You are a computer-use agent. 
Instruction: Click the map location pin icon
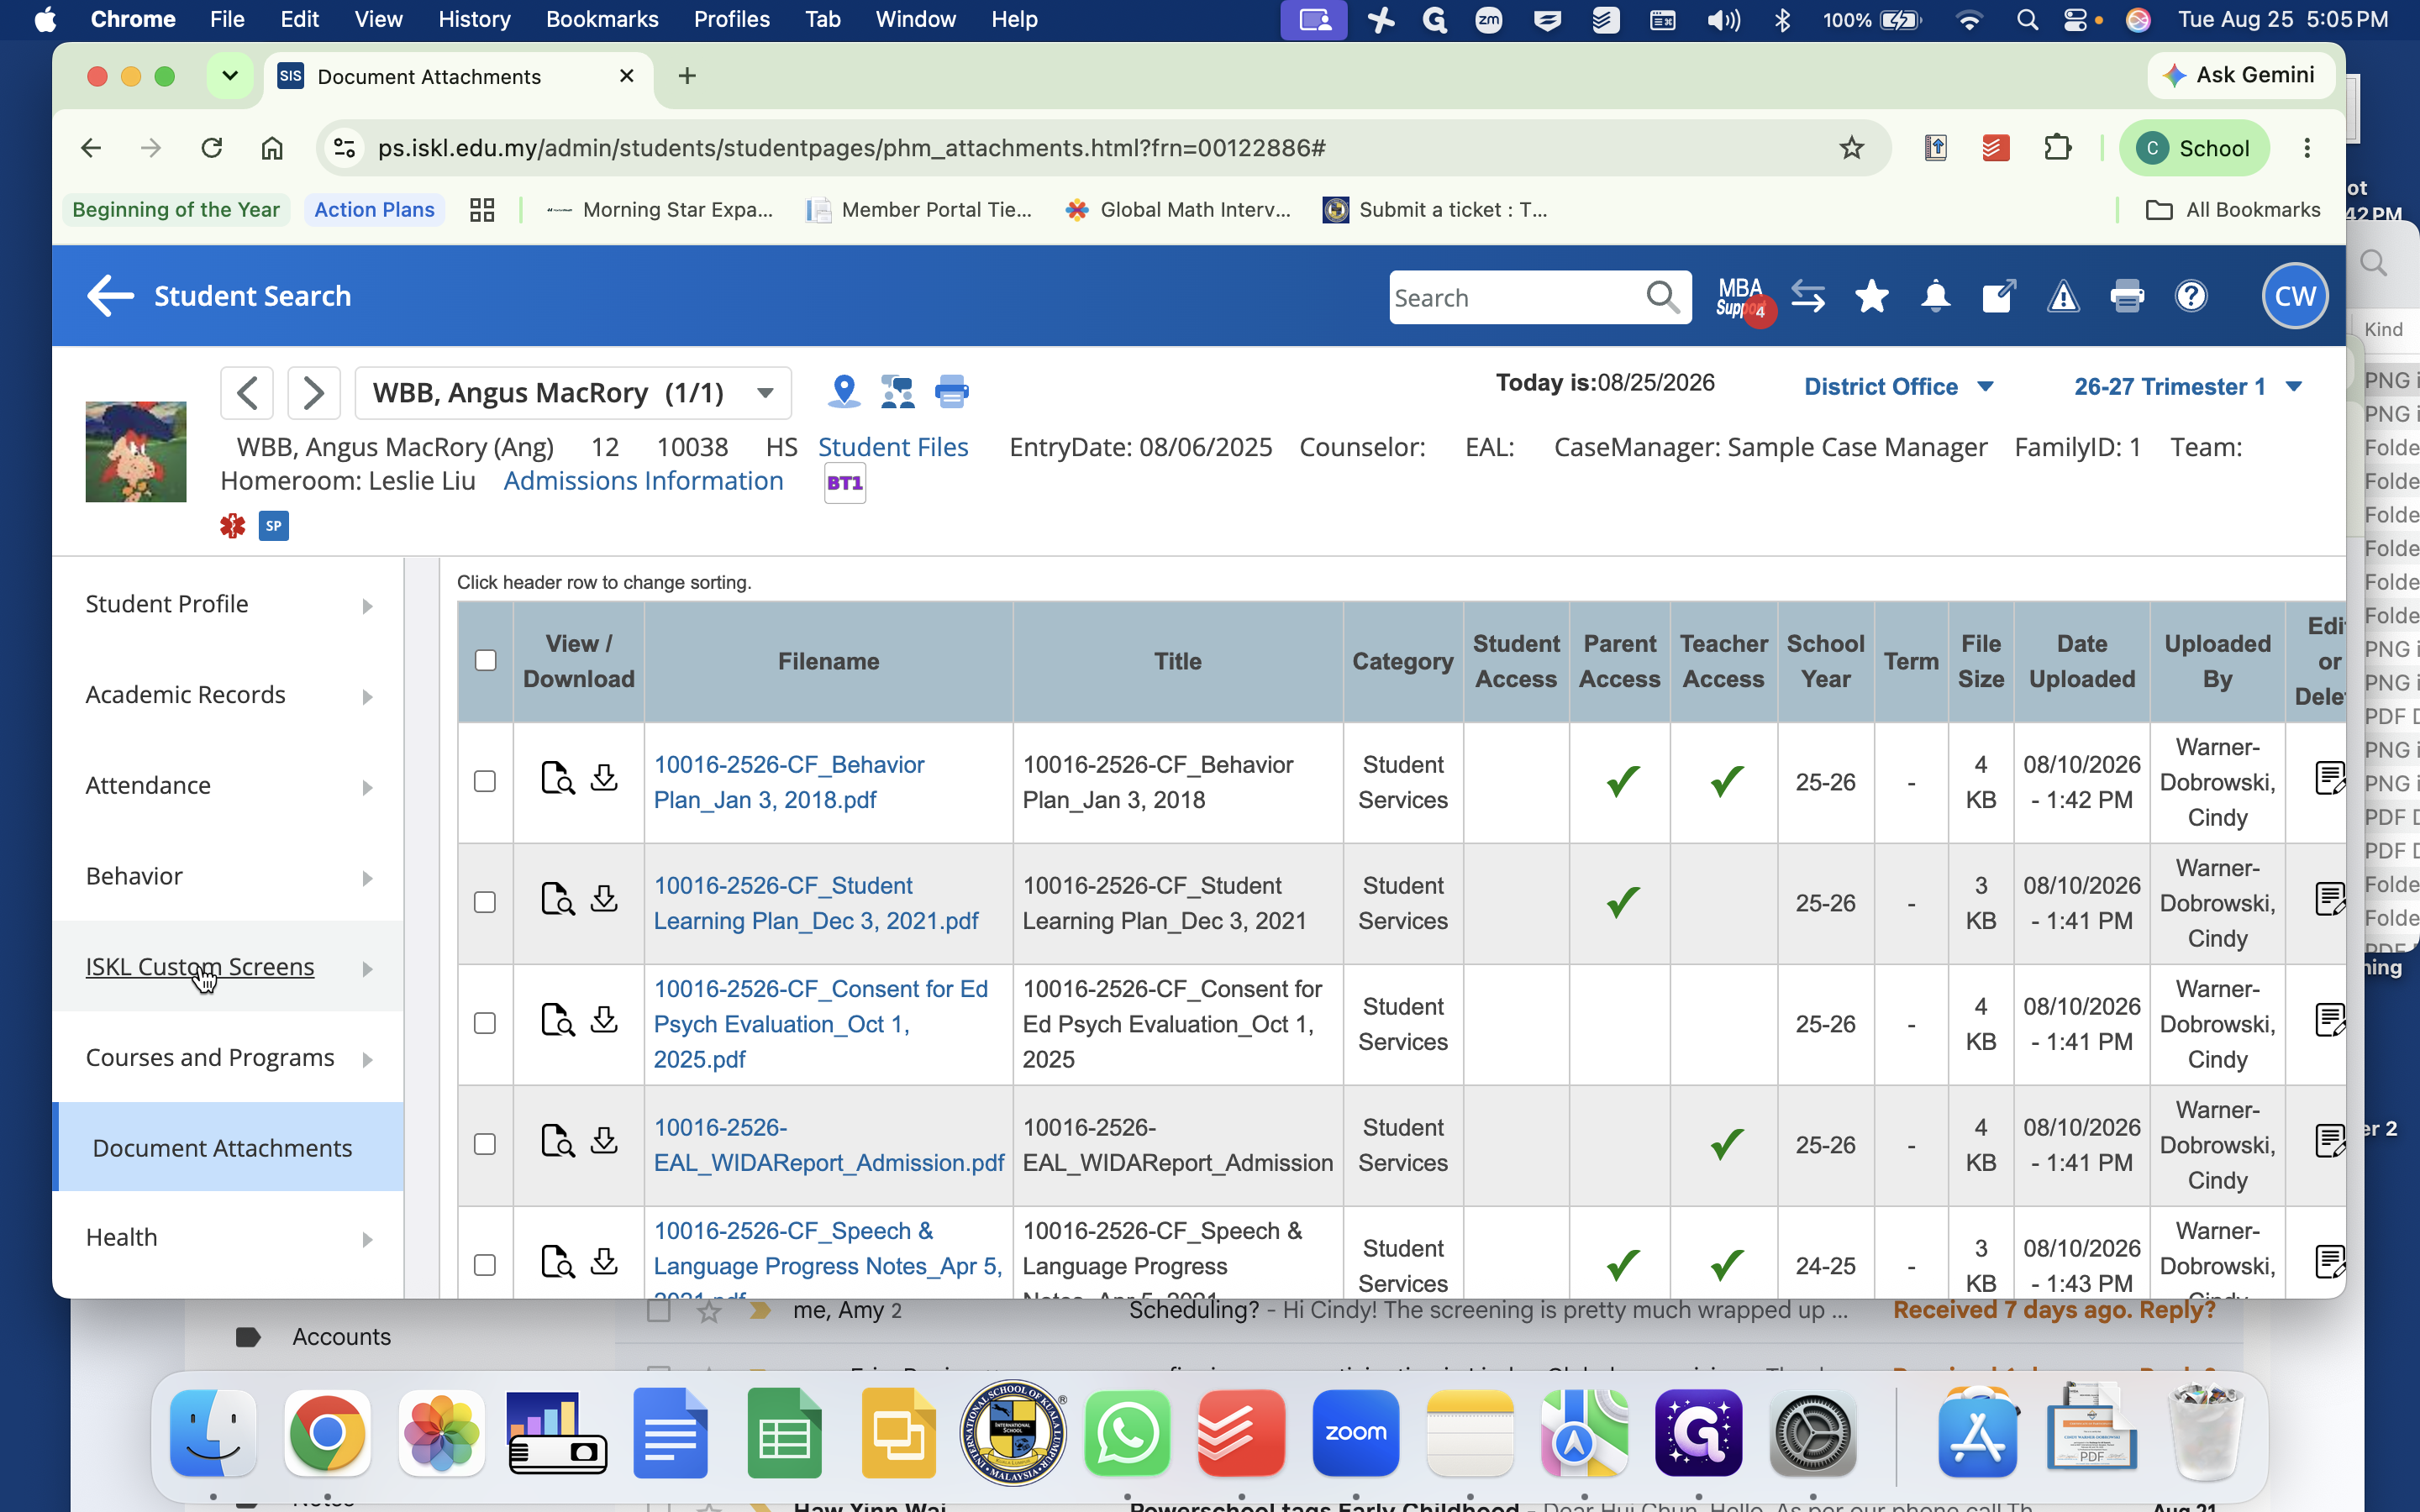[x=844, y=391]
